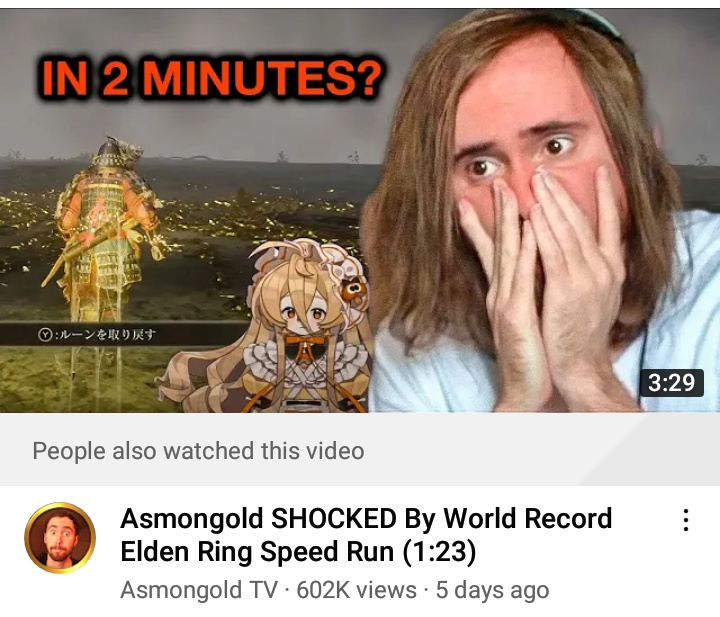Image resolution: width=720 pixels, height=617 pixels.
Task: Click the 'IN 2 MINUTES?' thumbnail text
Action: click(x=210, y=77)
